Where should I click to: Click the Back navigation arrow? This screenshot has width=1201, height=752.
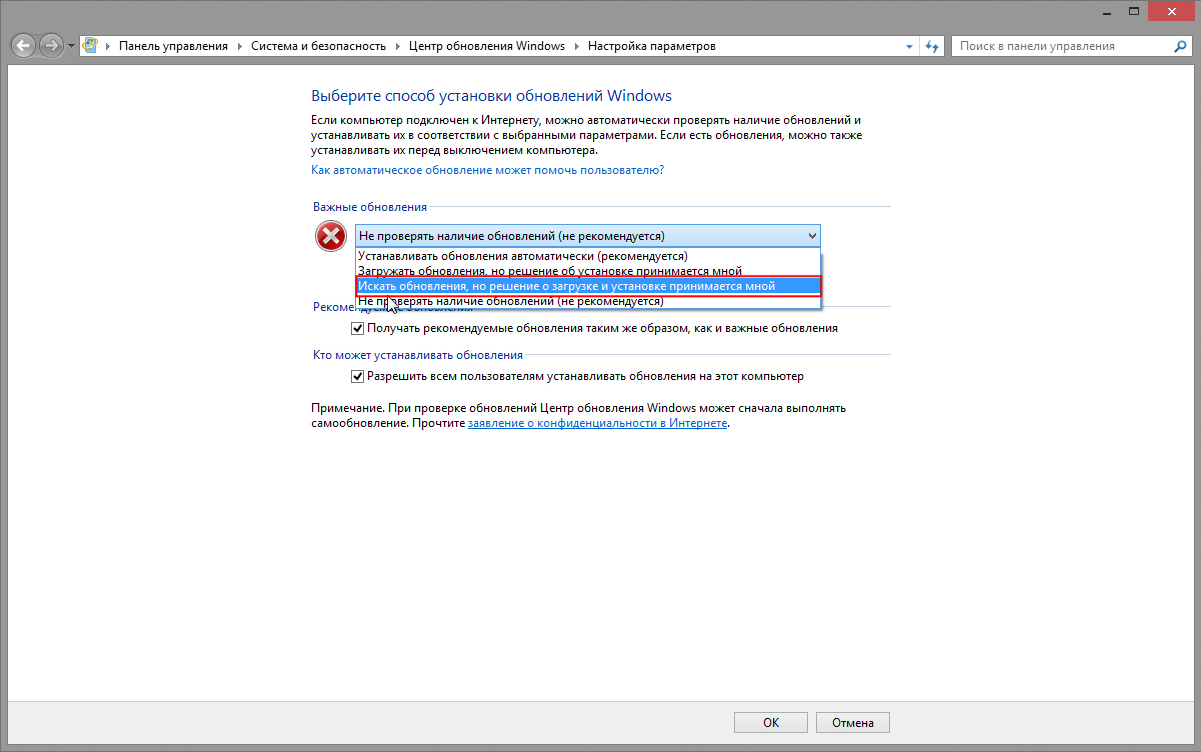pos(24,46)
